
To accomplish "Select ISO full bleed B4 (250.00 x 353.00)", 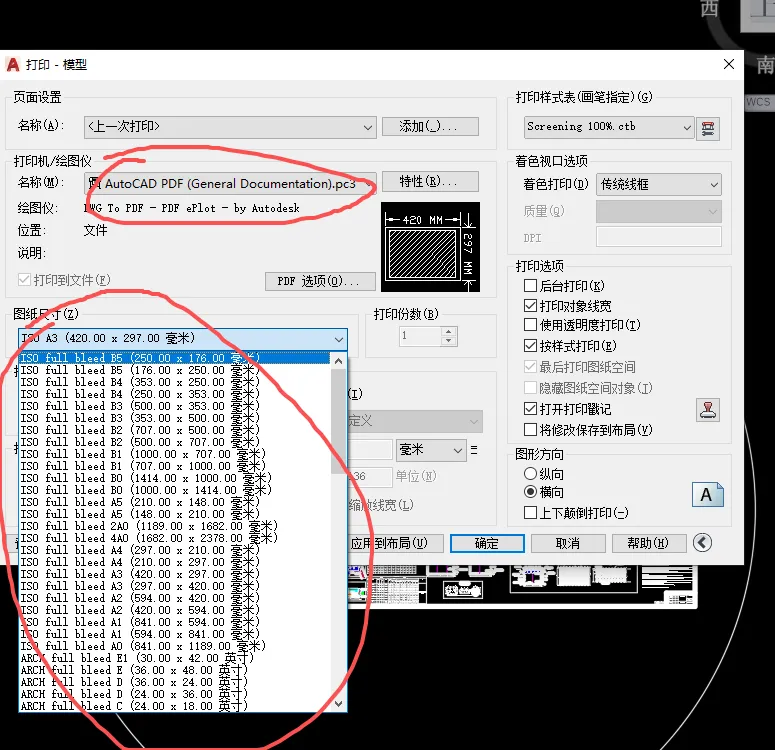I will pyautogui.click(x=174, y=394).
